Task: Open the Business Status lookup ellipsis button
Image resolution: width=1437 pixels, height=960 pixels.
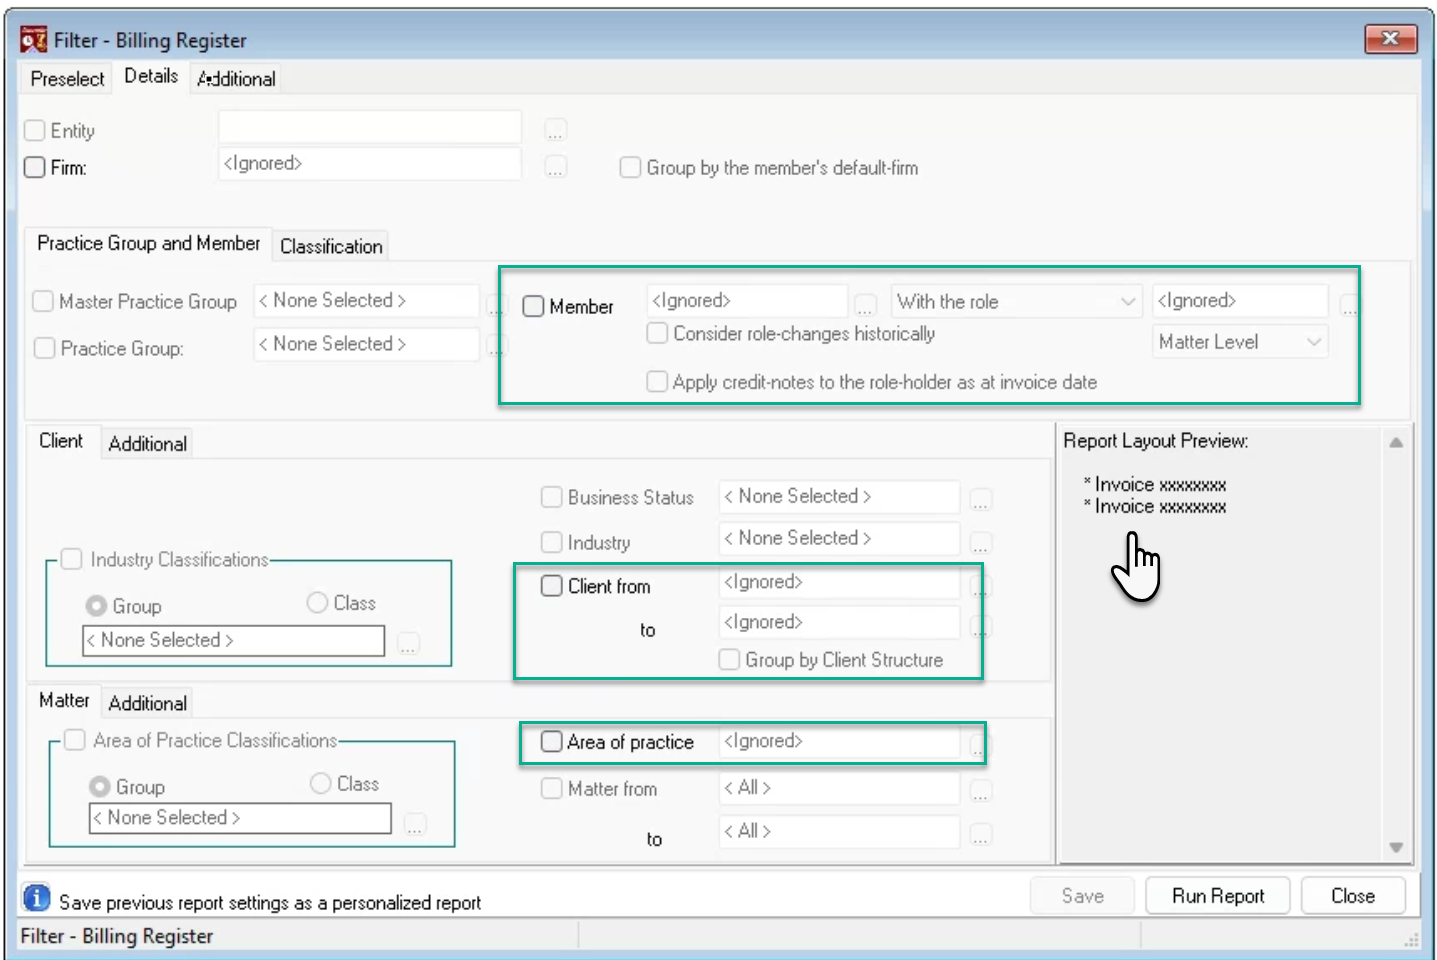Action: click(x=981, y=499)
